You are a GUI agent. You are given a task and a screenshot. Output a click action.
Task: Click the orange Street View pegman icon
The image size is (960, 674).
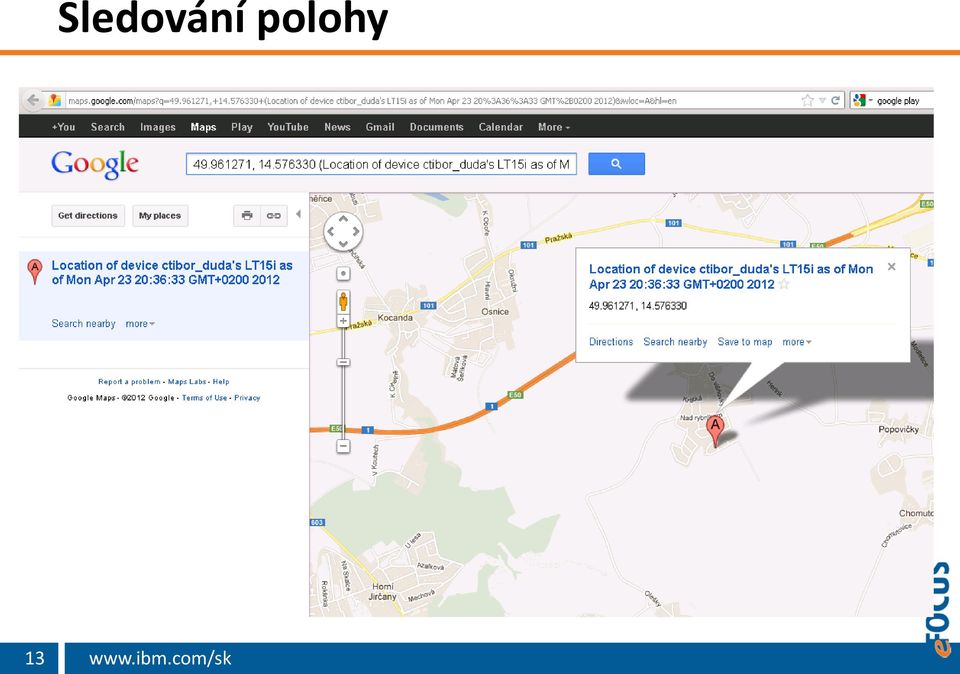tap(343, 302)
